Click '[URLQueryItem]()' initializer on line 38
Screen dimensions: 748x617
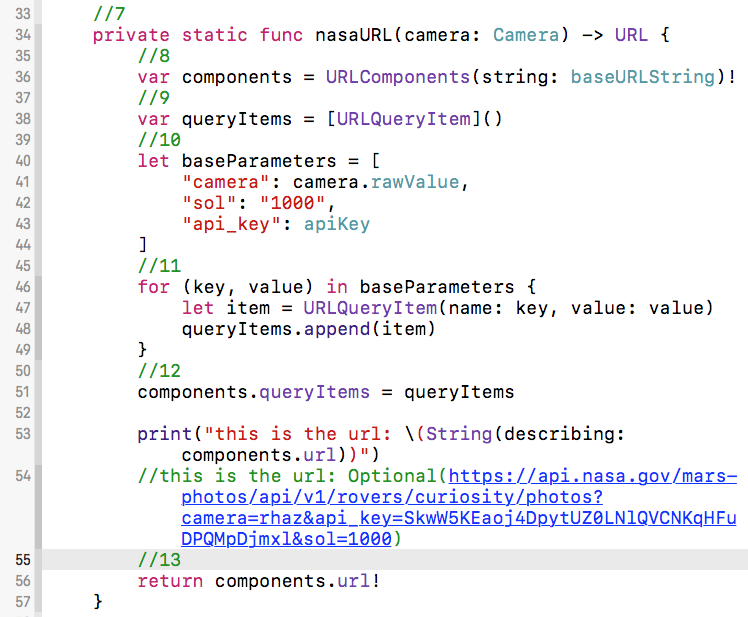pos(414,119)
